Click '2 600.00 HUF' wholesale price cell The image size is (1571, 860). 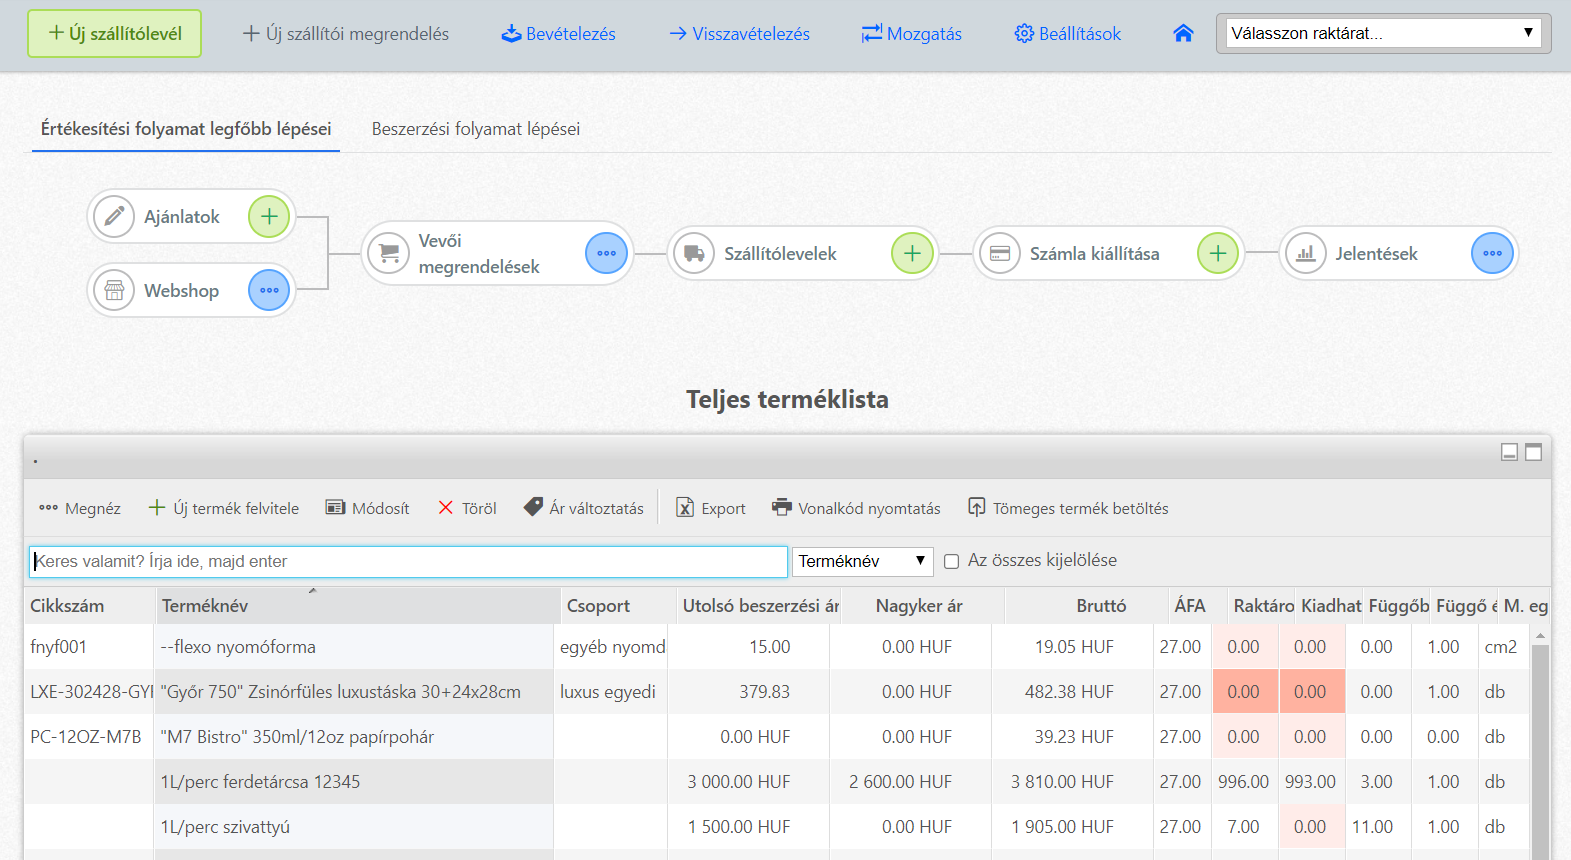[910, 782]
